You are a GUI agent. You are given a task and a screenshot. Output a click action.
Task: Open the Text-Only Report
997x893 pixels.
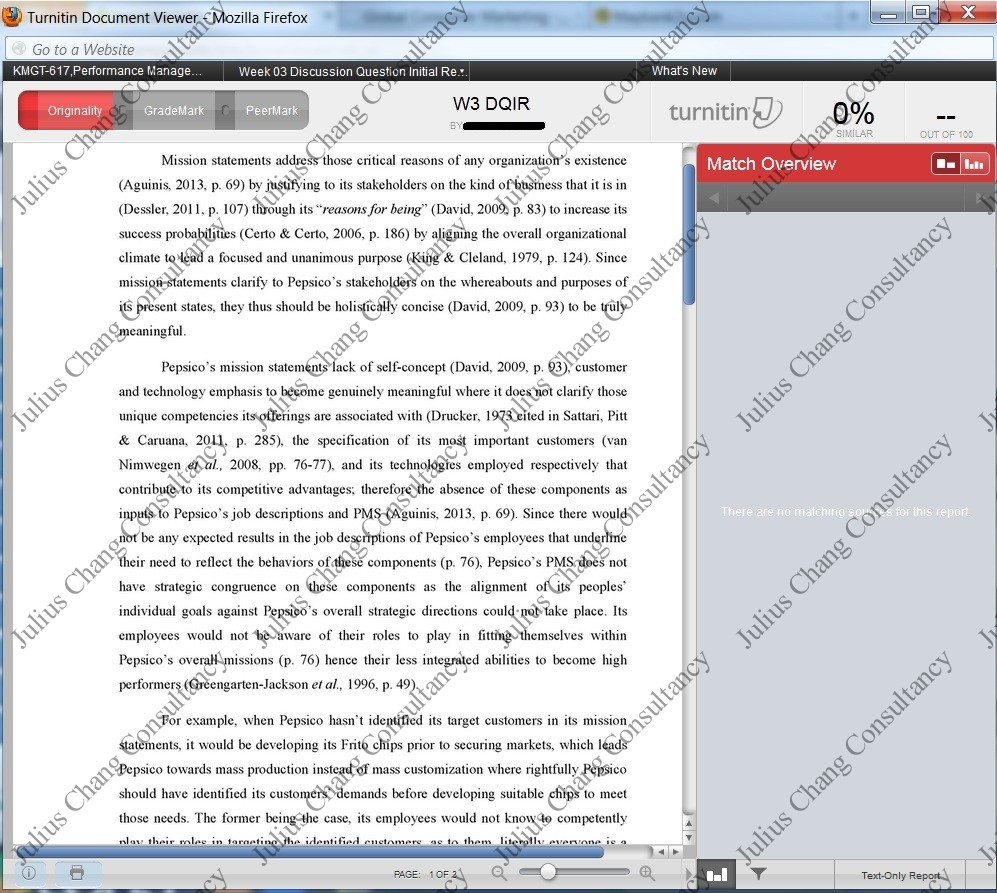[x=900, y=875]
